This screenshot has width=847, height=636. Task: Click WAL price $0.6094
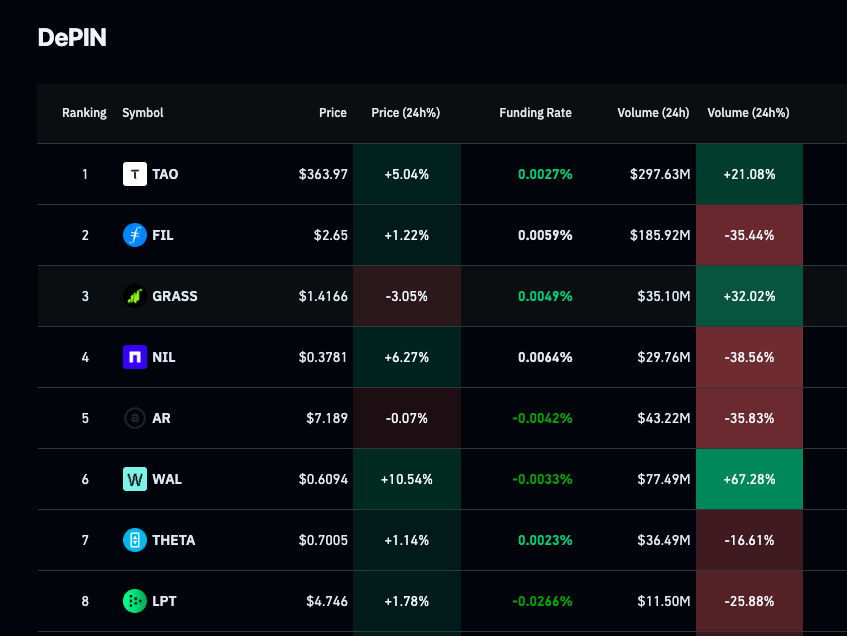coord(323,479)
